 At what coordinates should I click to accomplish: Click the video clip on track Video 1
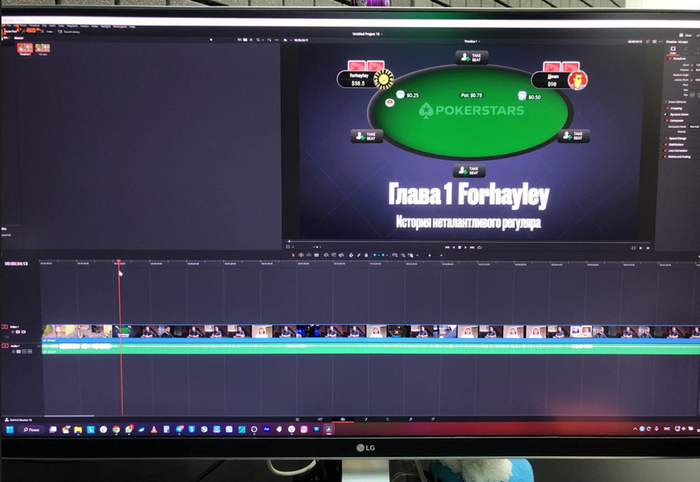tap(371, 332)
